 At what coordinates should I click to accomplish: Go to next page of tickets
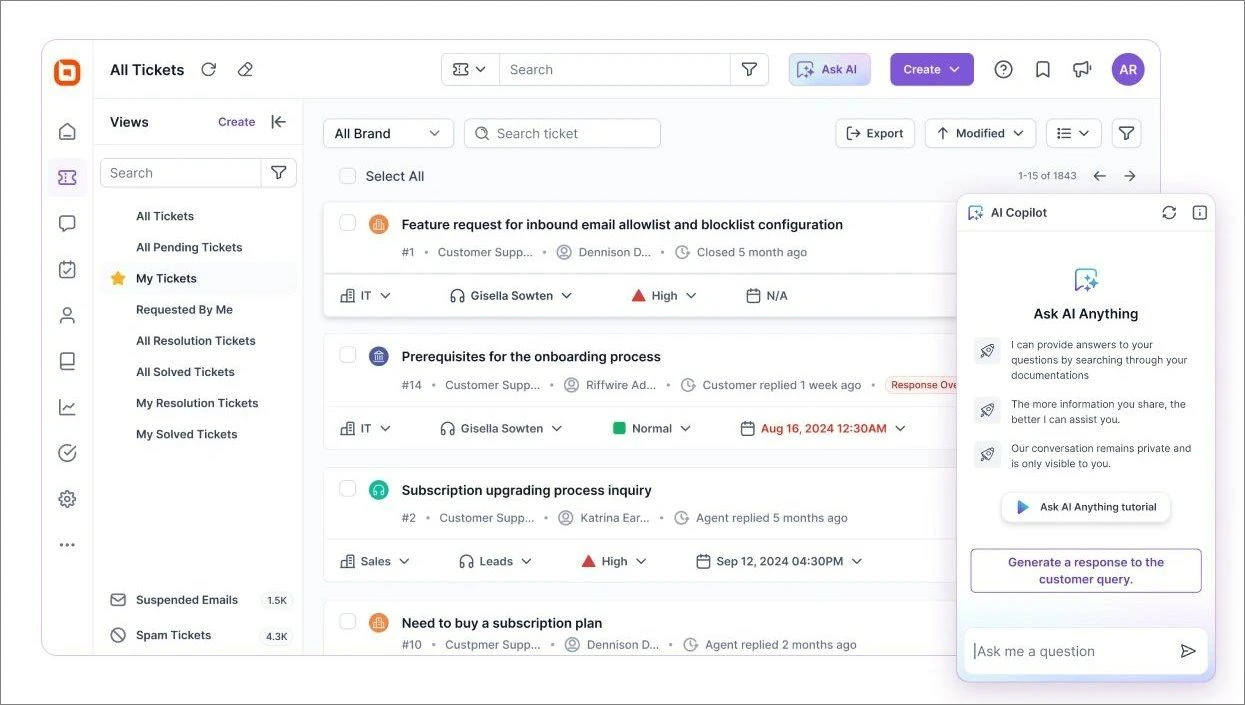(1130, 176)
